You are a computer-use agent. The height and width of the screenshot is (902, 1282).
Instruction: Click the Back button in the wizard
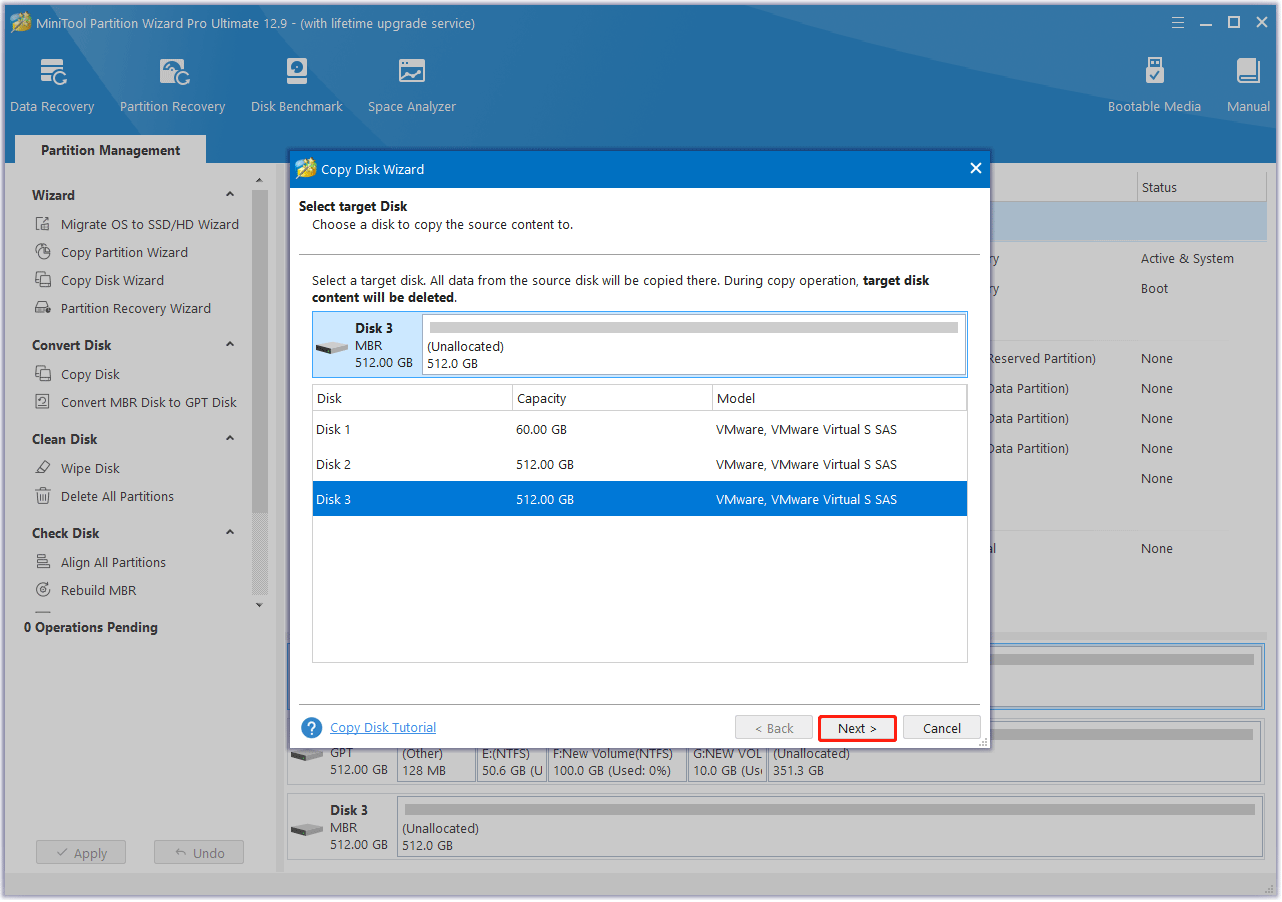[774, 728]
